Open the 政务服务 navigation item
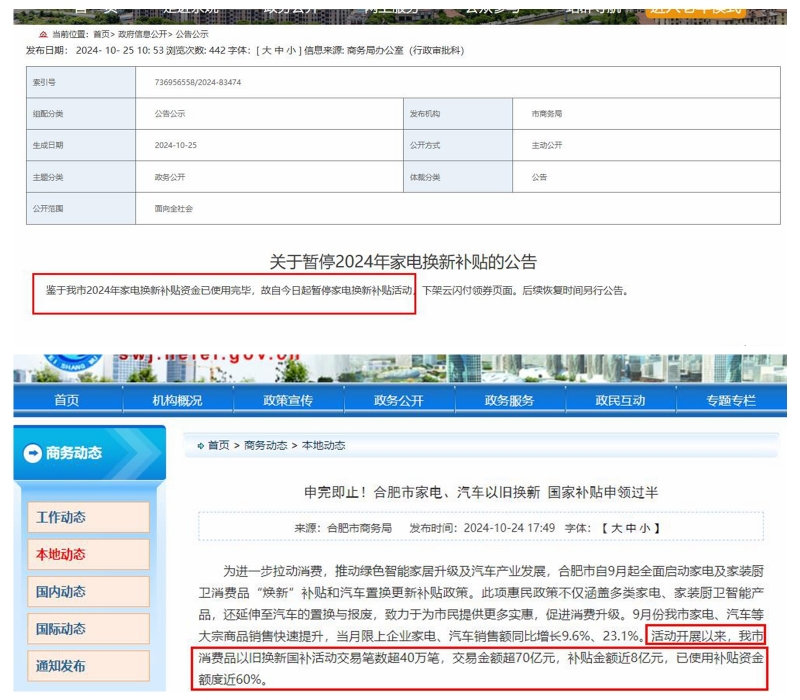800x700 pixels. point(508,399)
